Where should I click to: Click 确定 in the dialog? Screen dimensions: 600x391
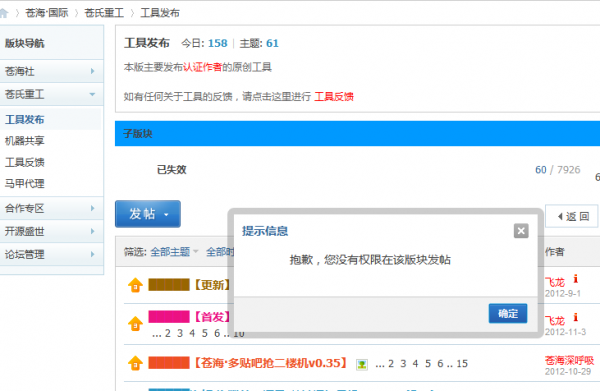pyautogui.click(x=508, y=313)
